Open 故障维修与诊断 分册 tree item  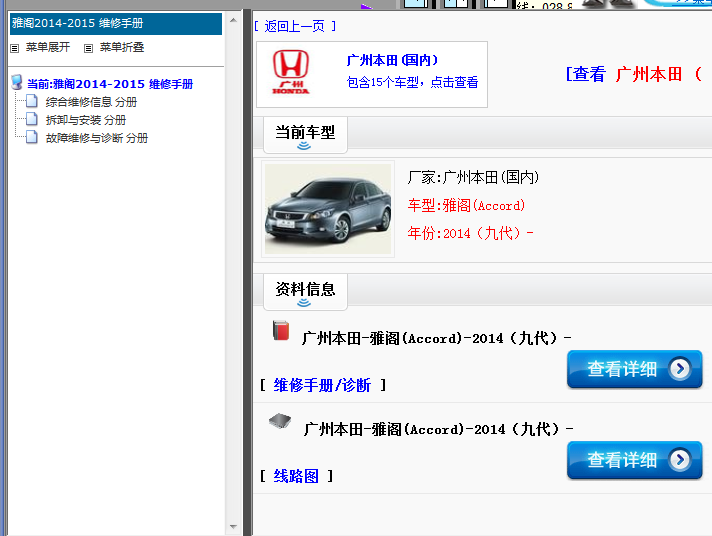coord(96,138)
